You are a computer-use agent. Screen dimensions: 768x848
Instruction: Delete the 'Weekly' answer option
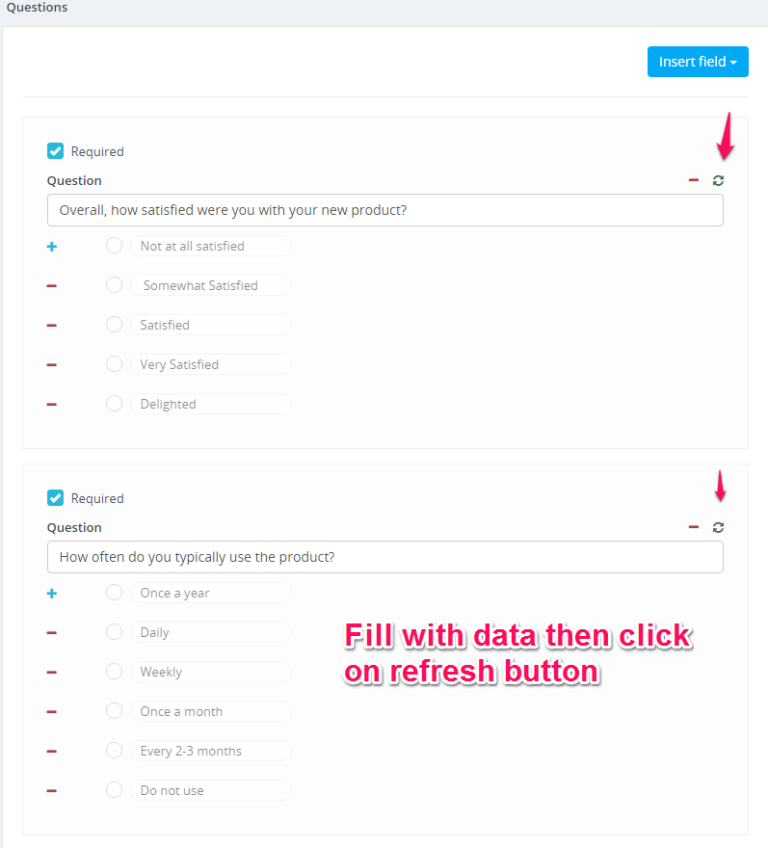pyautogui.click(x=52, y=672)
